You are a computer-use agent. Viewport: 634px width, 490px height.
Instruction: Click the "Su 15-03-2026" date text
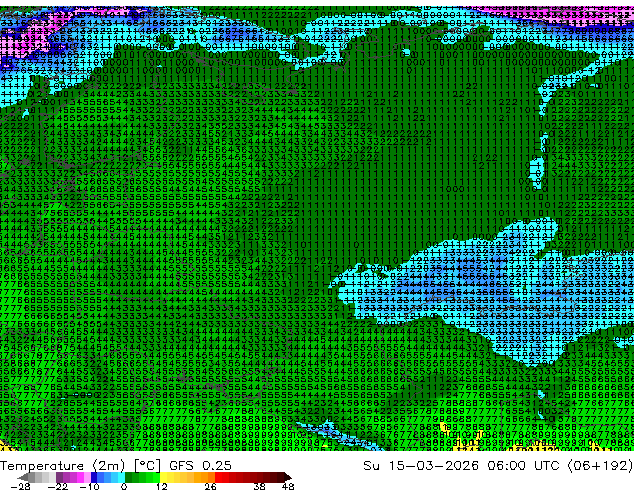(x=421, y=466)
